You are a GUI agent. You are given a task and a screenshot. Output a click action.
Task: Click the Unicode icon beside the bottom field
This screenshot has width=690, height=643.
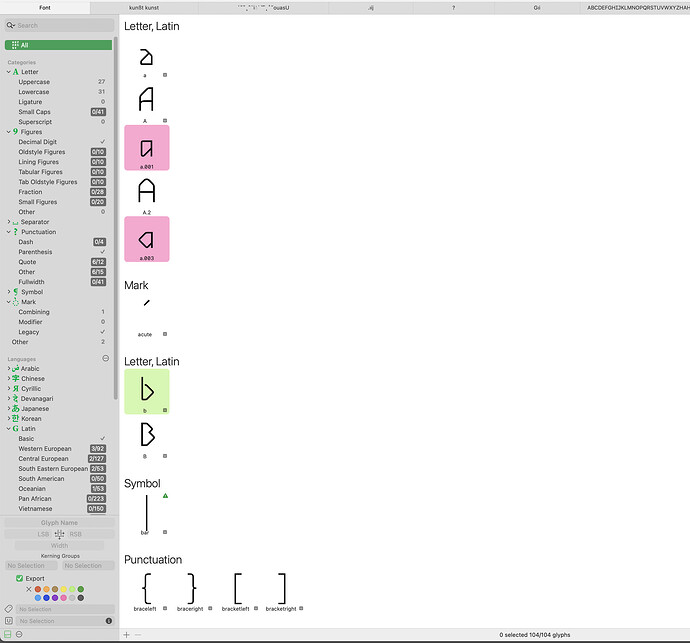8,621
